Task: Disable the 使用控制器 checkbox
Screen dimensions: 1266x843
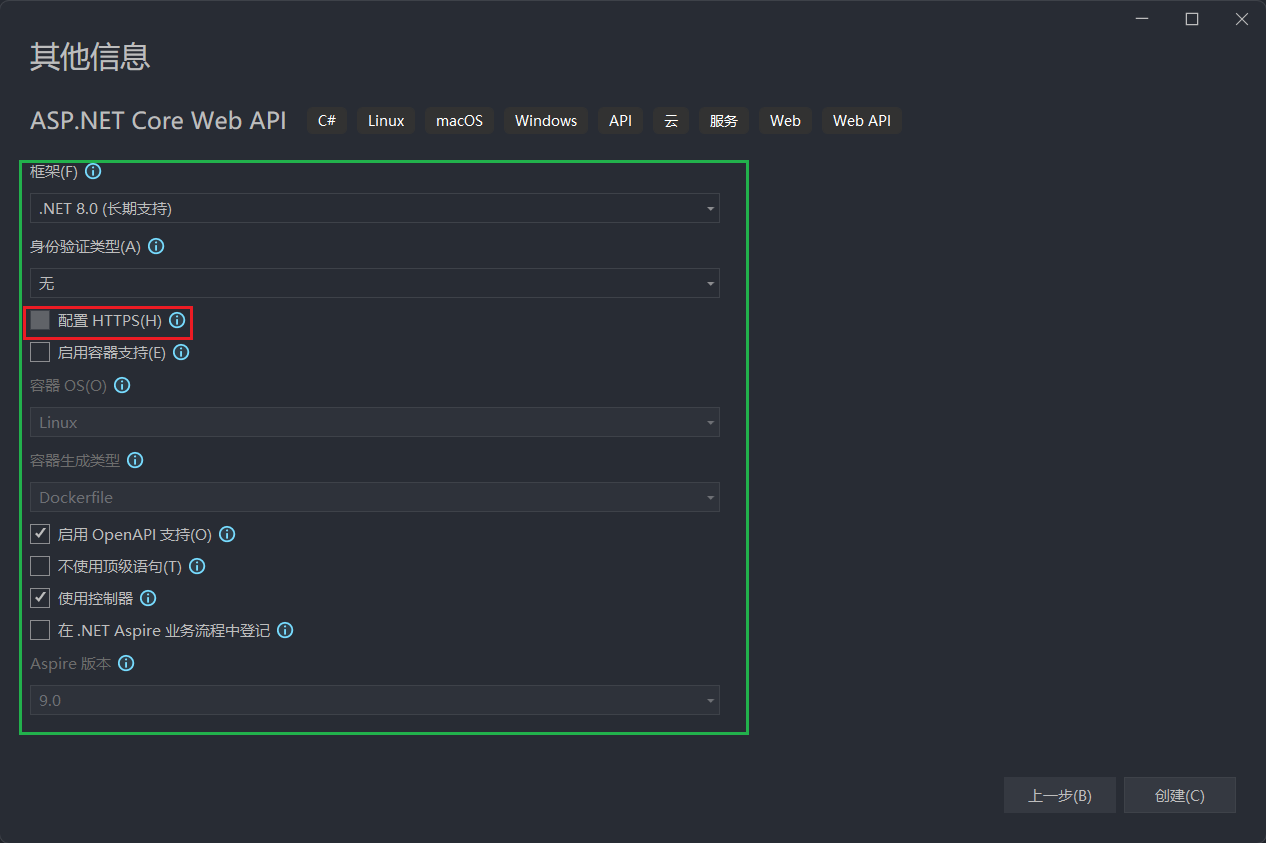Action: tap(40, 599)
